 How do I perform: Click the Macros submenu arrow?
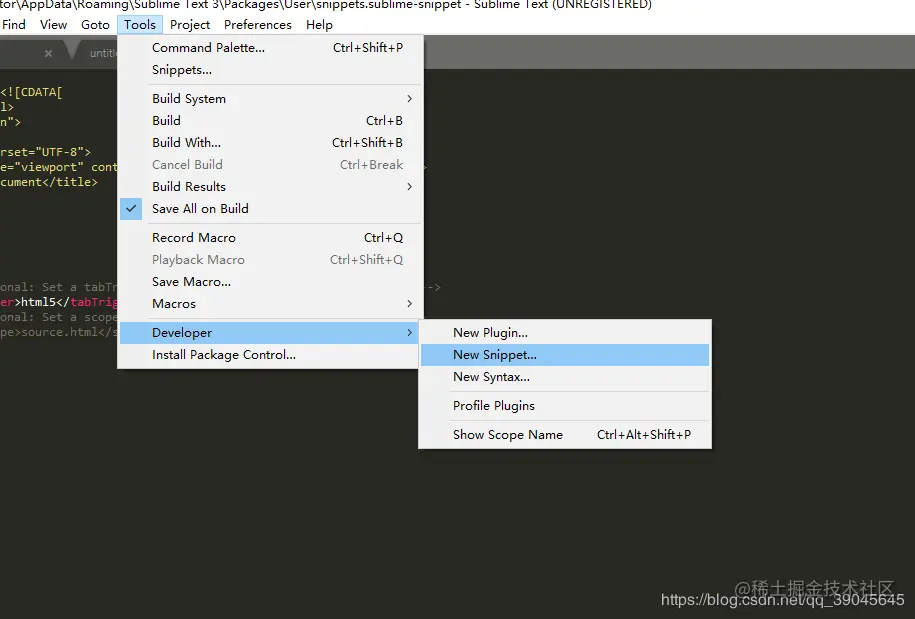[x=409, y=304]
